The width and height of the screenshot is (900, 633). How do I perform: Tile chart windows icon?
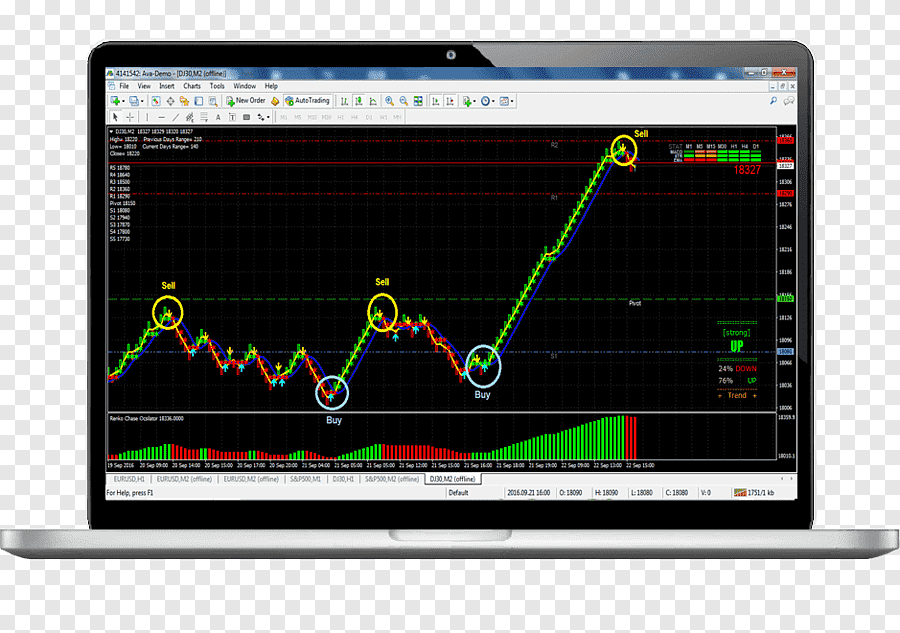coord(417,101)
